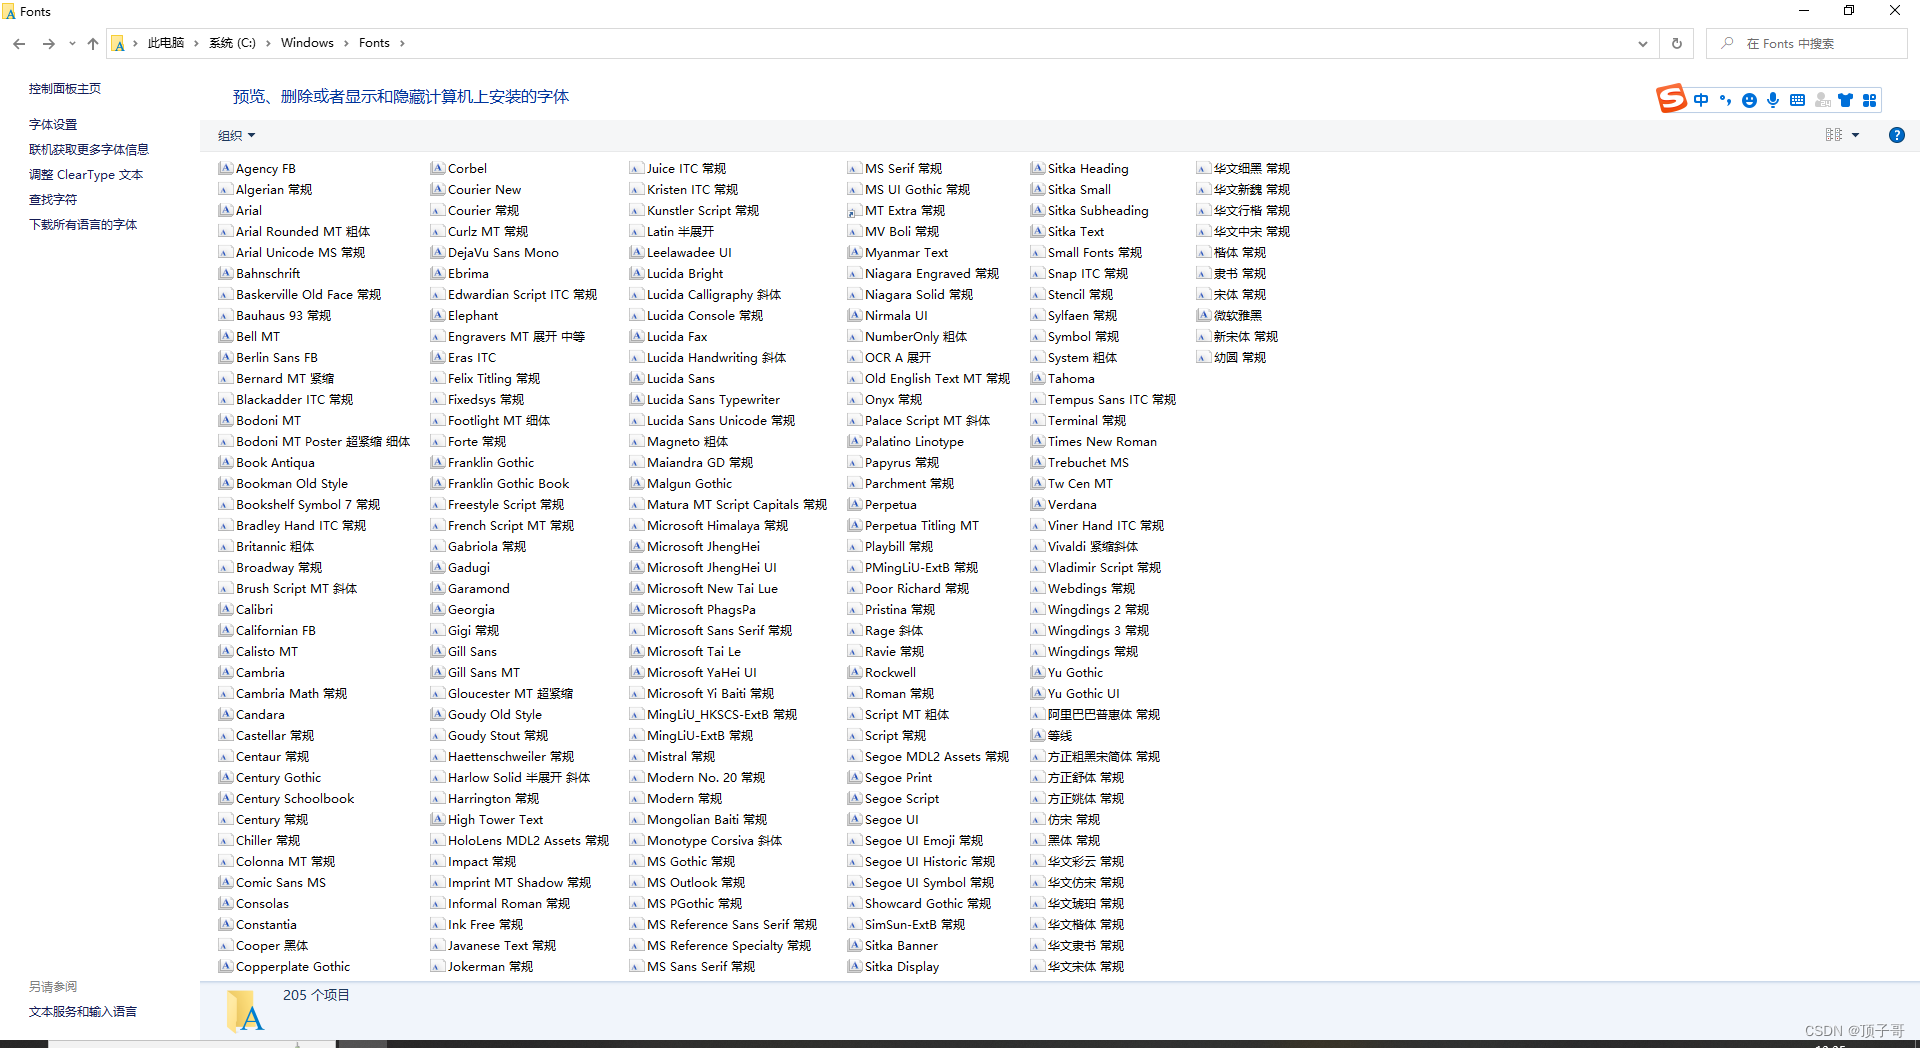The width and height of the screenshot is (1920, 1048).
Task: Open the virtual keyboard from the Sogou toolbar
Action: tap(1797, 100)
